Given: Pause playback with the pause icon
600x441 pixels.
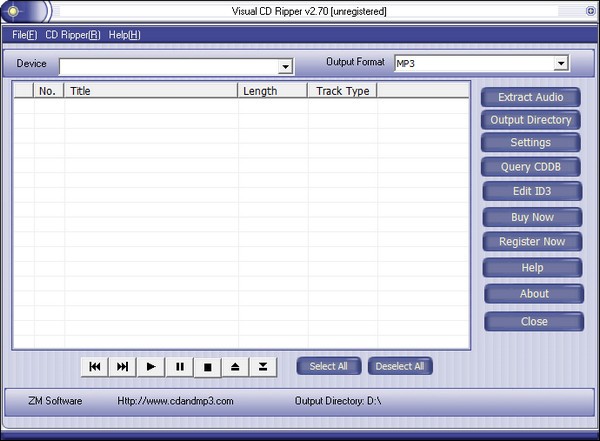Looking at the screenshot, I should [x=180, y=366].
